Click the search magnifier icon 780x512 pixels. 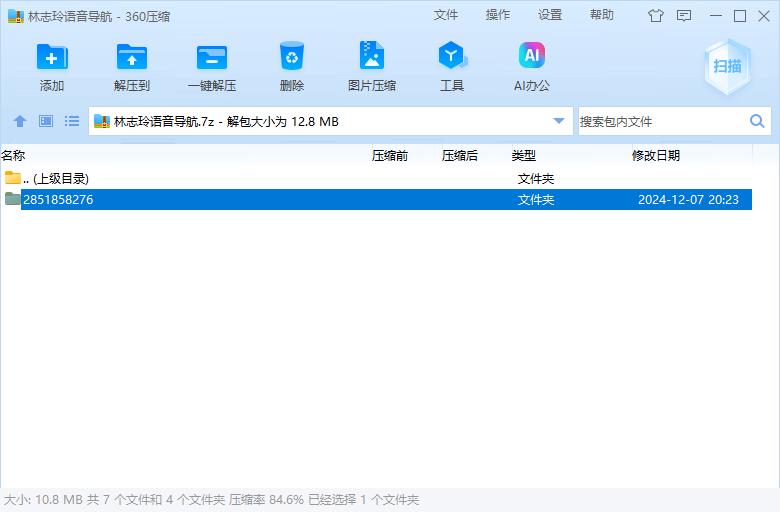tap(757, 121)
